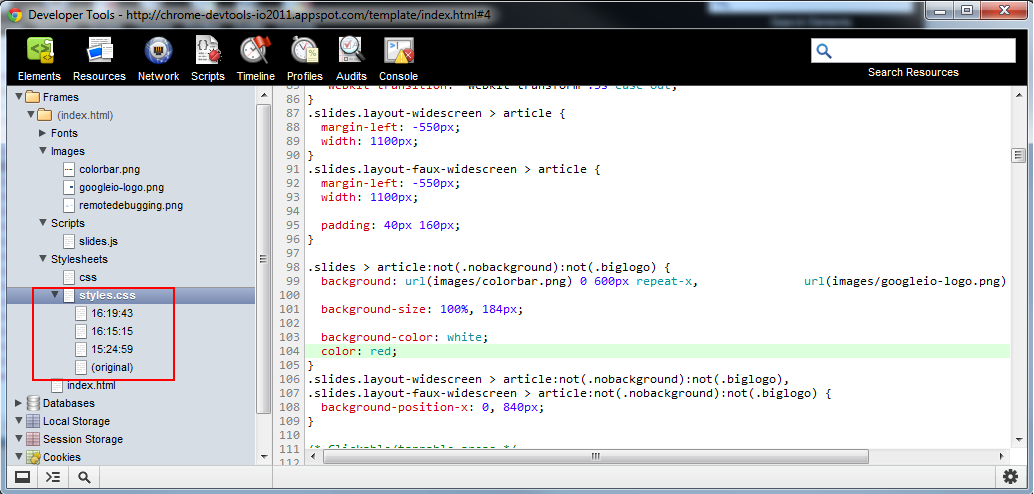Collapse the Images folder
Image resolution: width=1034 pixels, height=494 pixels.
tap(43, 151)
